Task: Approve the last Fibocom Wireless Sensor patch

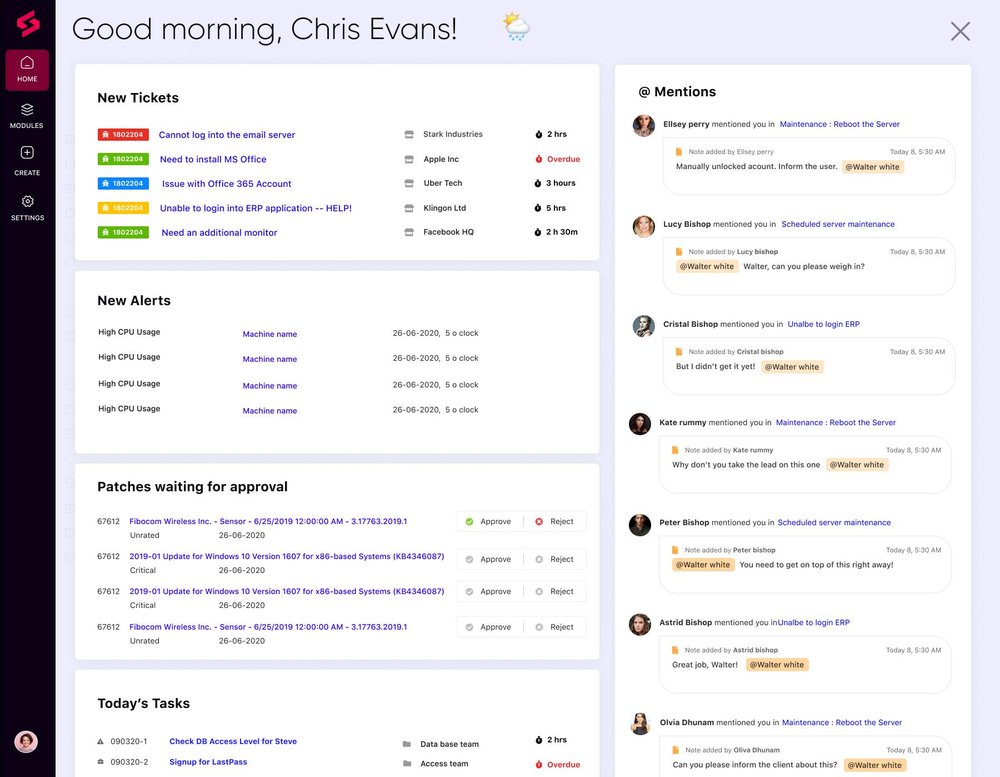Action: tap(489, 627)
